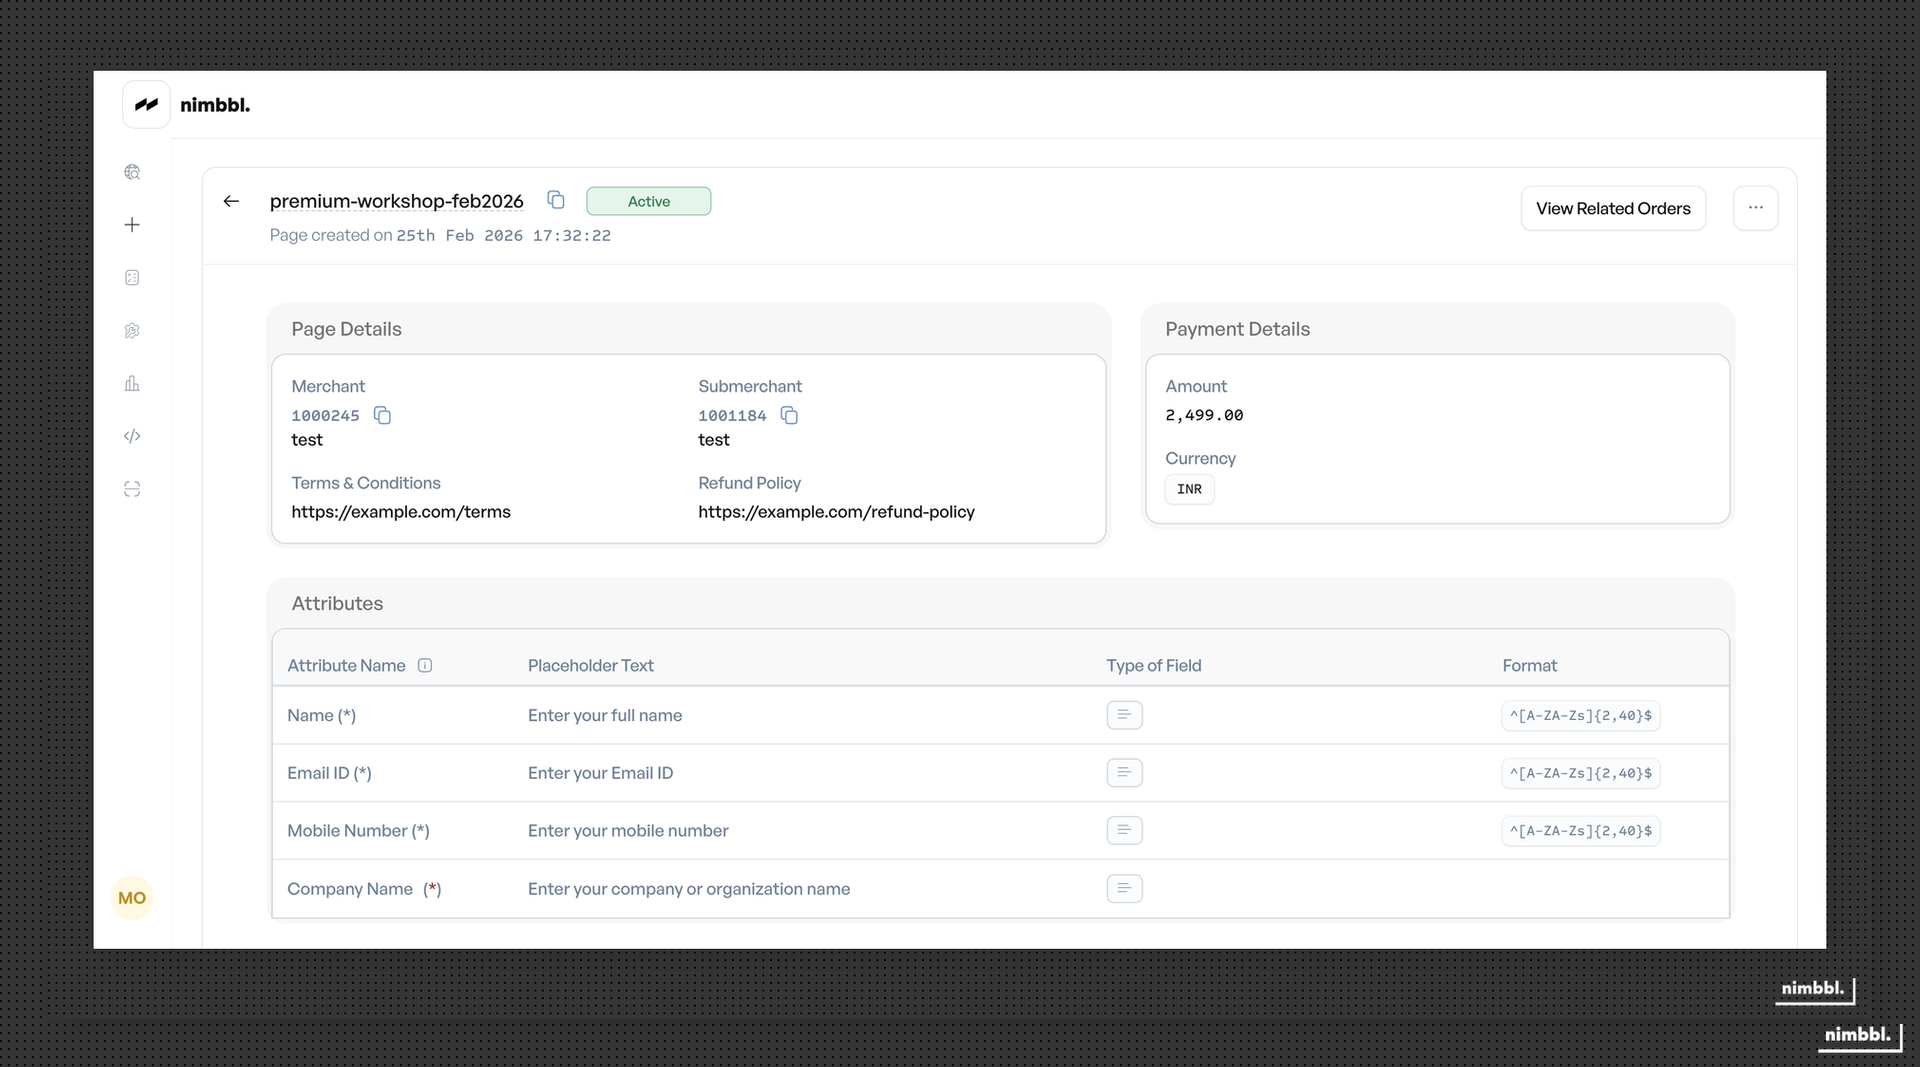Click the info icon beside Attribute Name
Screen dimensions: 1920x1067
[x=425, y=665]
